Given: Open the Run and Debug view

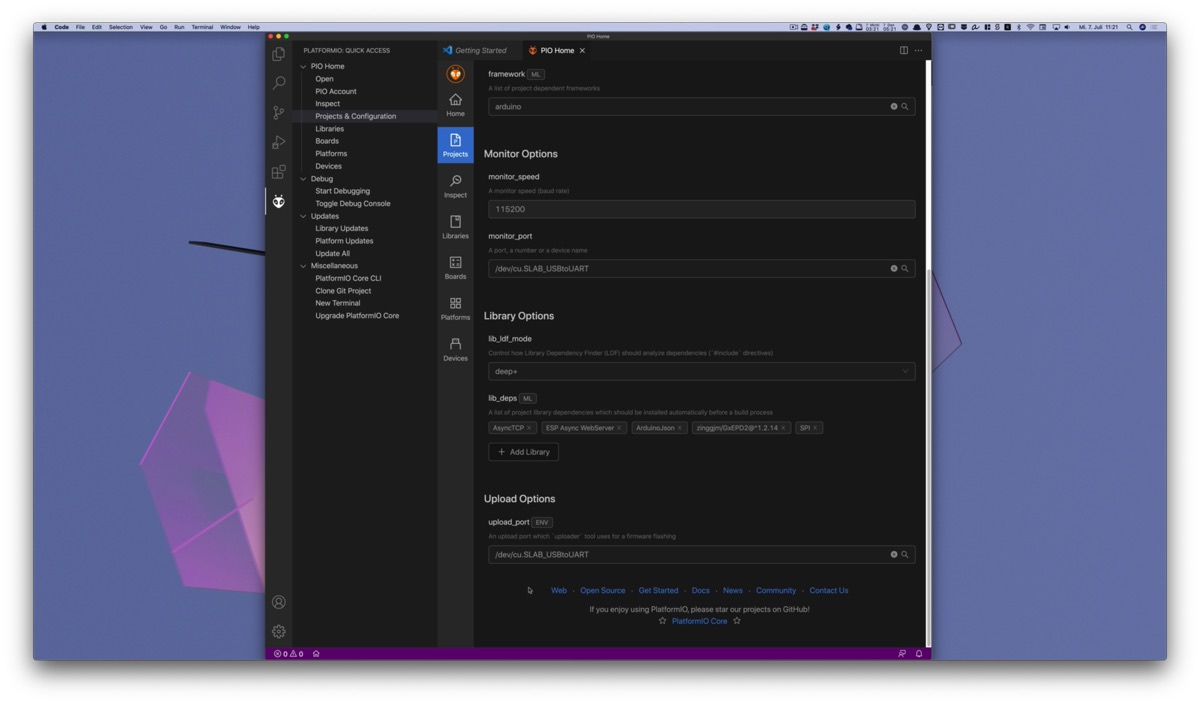Looking at the screenshot, I should [279, 142].
